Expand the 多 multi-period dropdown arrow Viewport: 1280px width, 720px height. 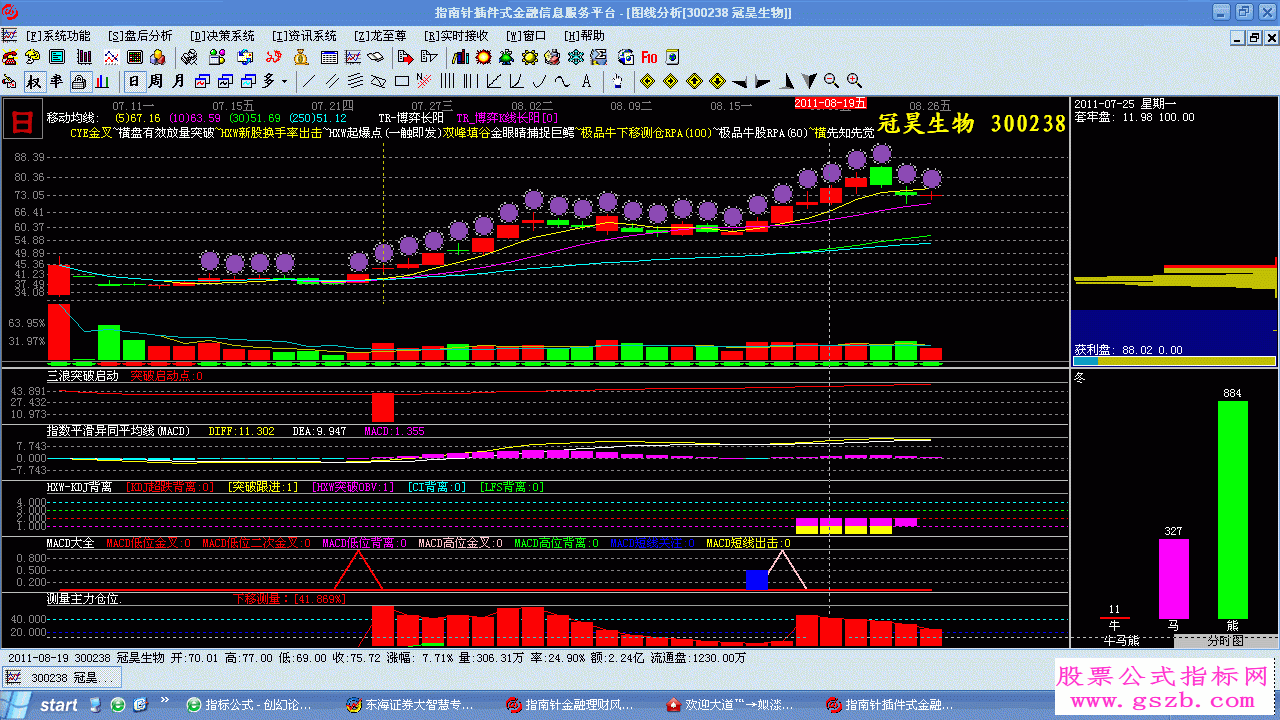coord(284,81)
